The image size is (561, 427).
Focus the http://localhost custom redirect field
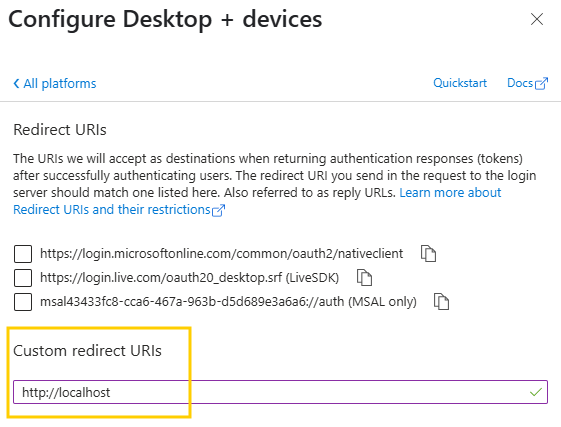[280, 392]
